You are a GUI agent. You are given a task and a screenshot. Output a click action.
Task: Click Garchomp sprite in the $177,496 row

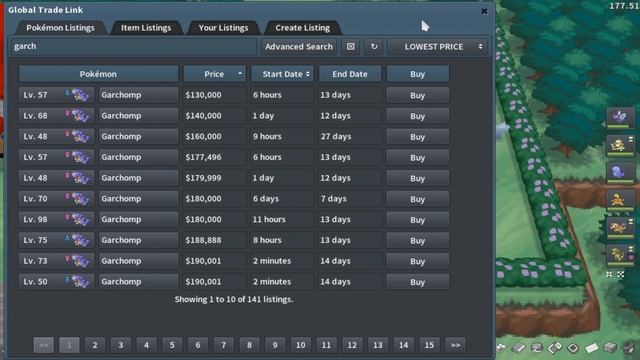pyautogui.click(x=80, y=158)
